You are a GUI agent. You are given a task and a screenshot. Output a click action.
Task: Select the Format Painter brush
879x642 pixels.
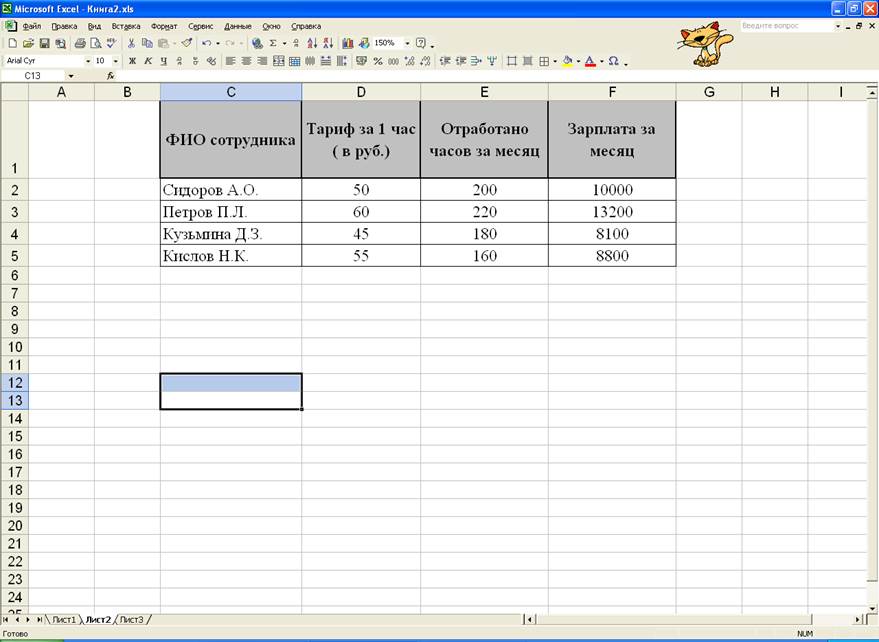187,44
